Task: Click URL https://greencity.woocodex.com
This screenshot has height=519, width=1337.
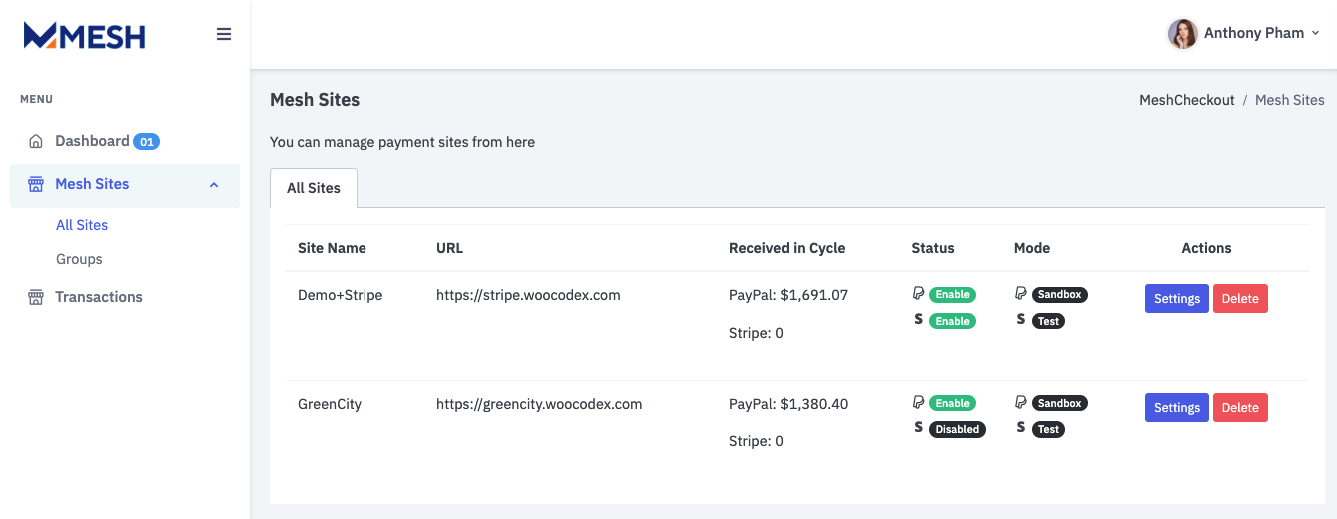Action: tap(539, 404)
